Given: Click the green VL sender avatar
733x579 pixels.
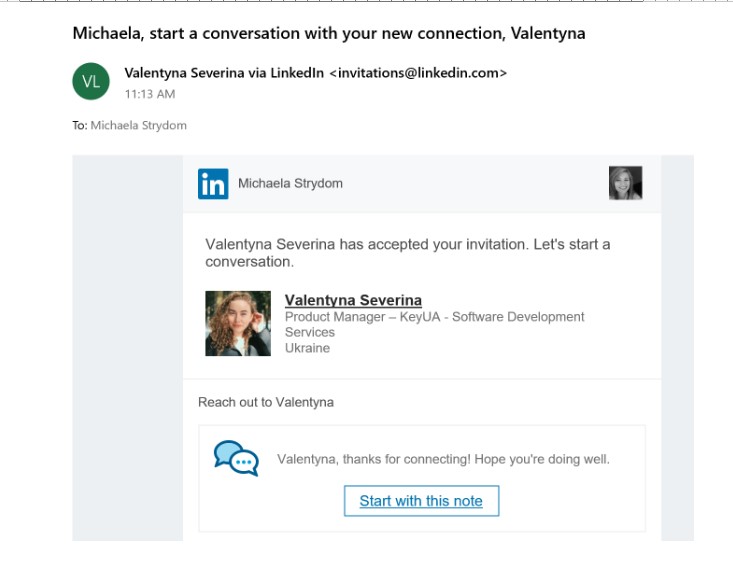Looking at the screenshot, I should click(91, 81).
